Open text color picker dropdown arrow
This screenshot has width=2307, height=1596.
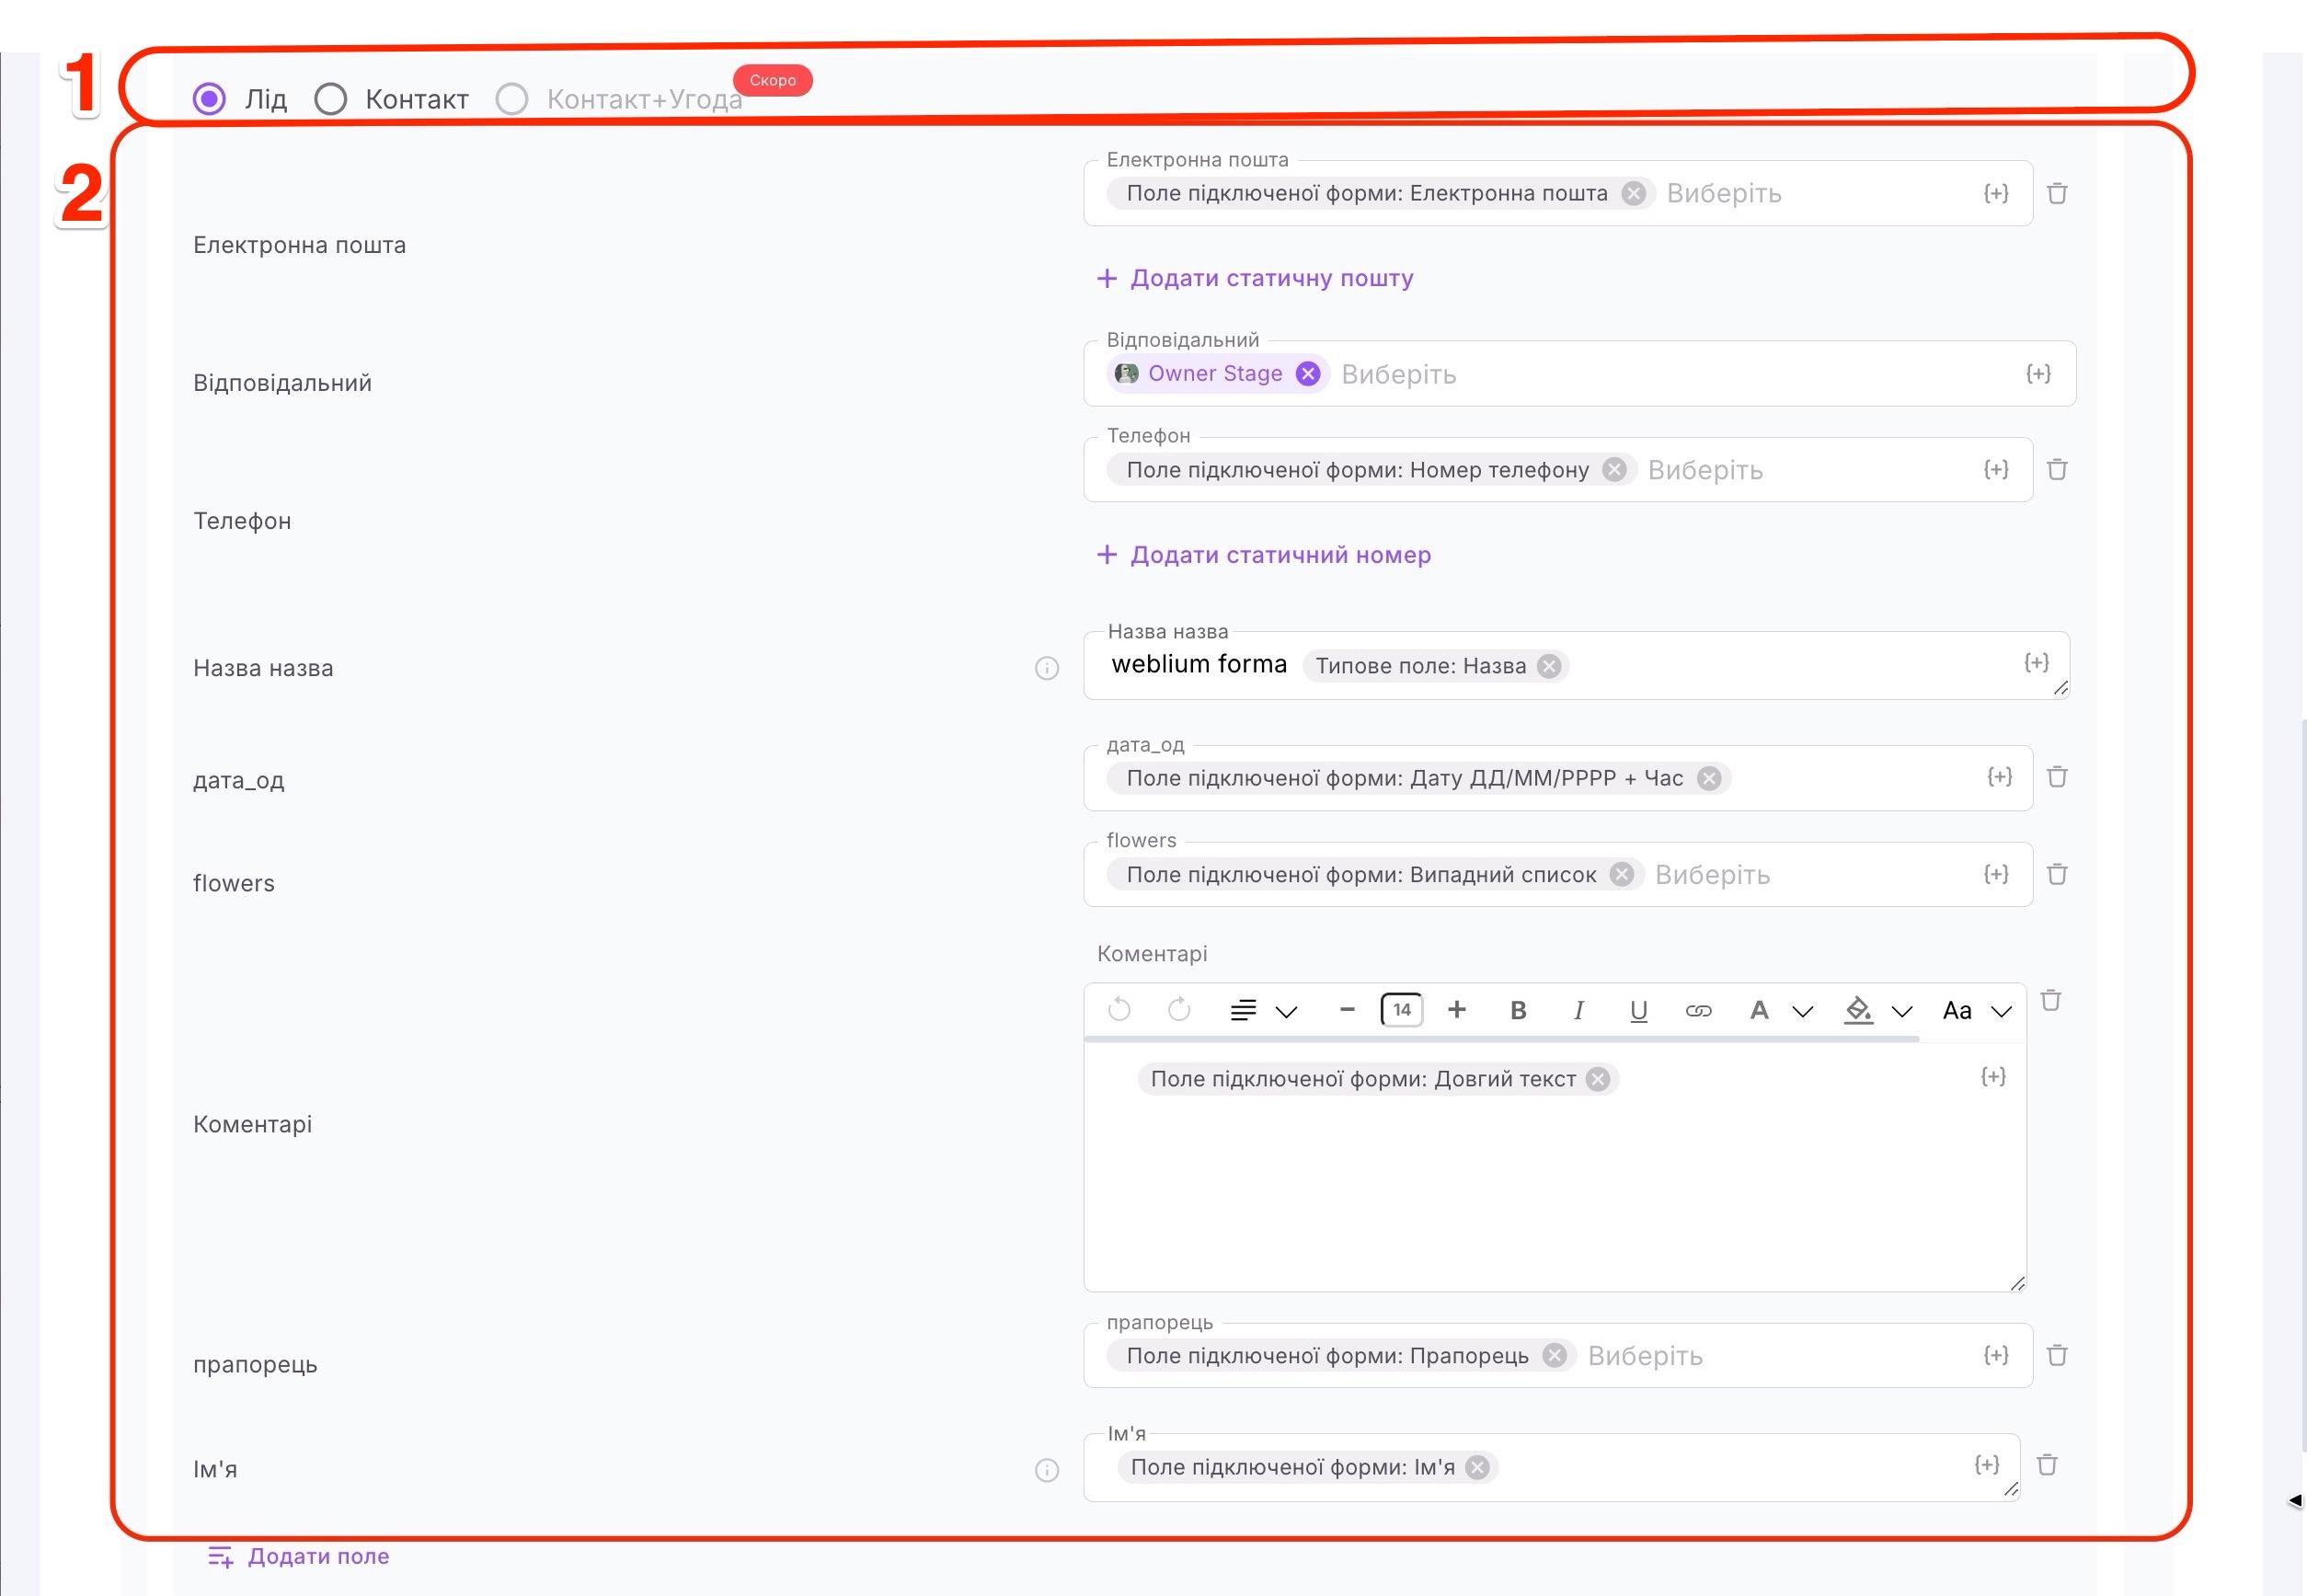coord(1803,1012)
